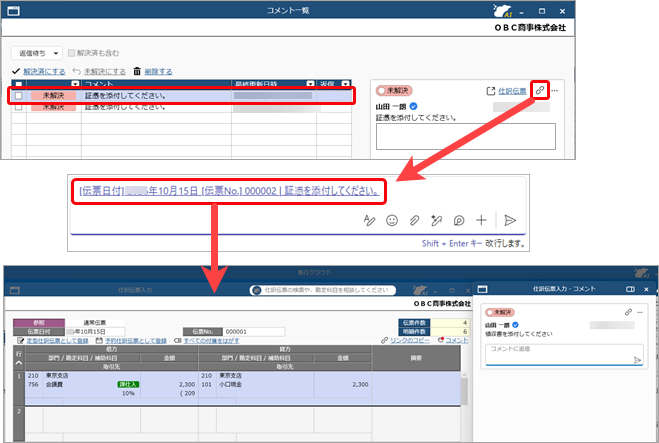Tick the header select-all checkbox in comment grid
Image resolution: width=659 pixels, height=443 pixels.
tap(18, 84)
